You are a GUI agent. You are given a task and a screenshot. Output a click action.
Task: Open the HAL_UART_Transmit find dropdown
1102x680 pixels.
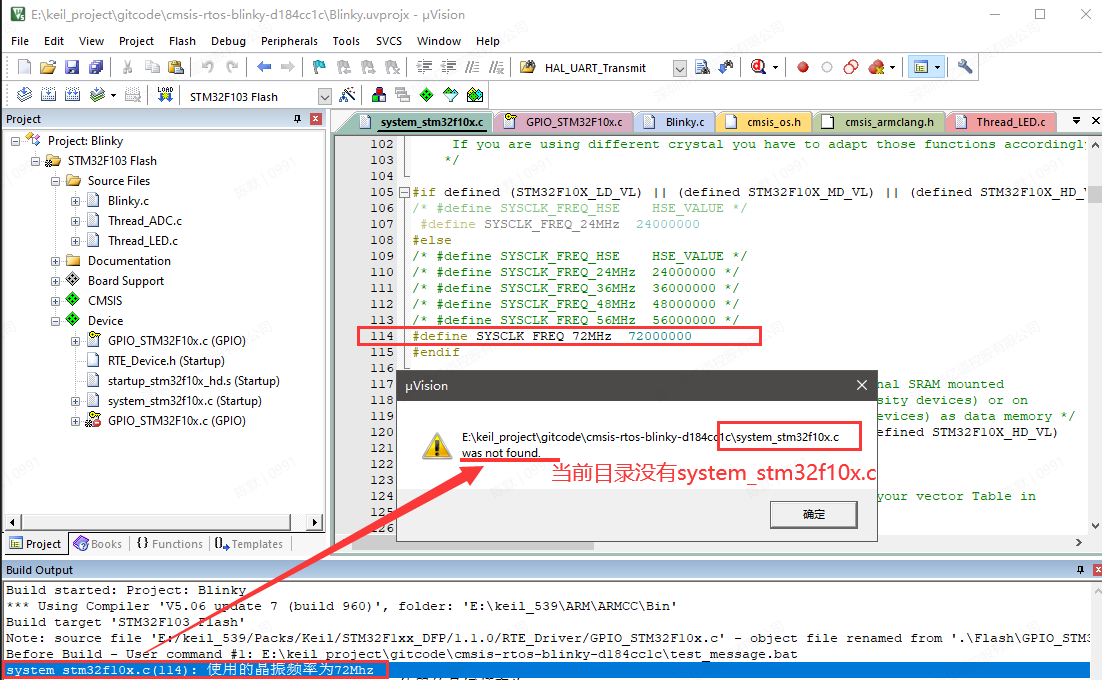(x=679, y=68)
